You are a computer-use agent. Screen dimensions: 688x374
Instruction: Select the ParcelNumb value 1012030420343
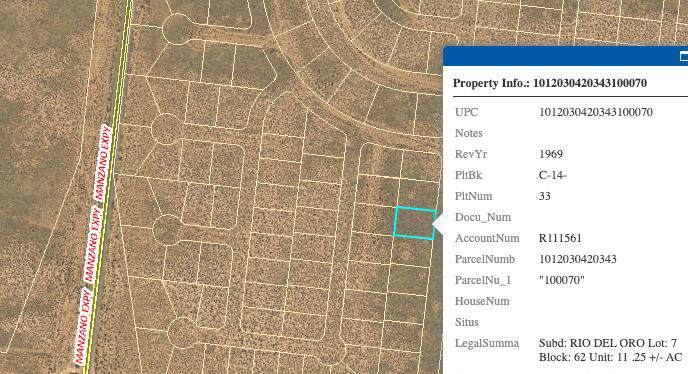(577, 259)
